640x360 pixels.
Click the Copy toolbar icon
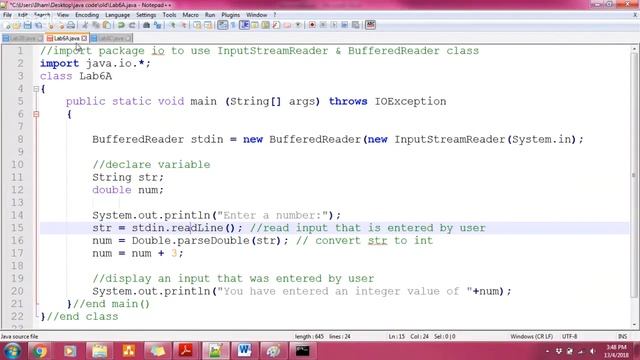96,25
